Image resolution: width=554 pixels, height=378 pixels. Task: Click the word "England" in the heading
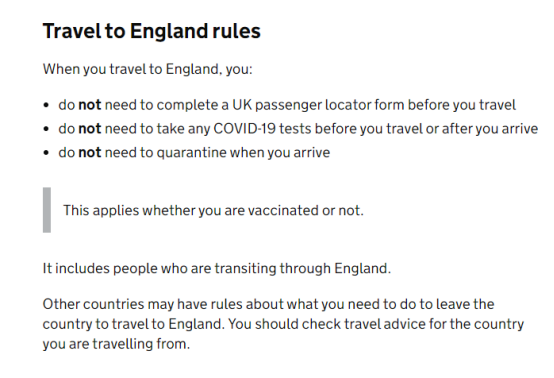[169, 31]
